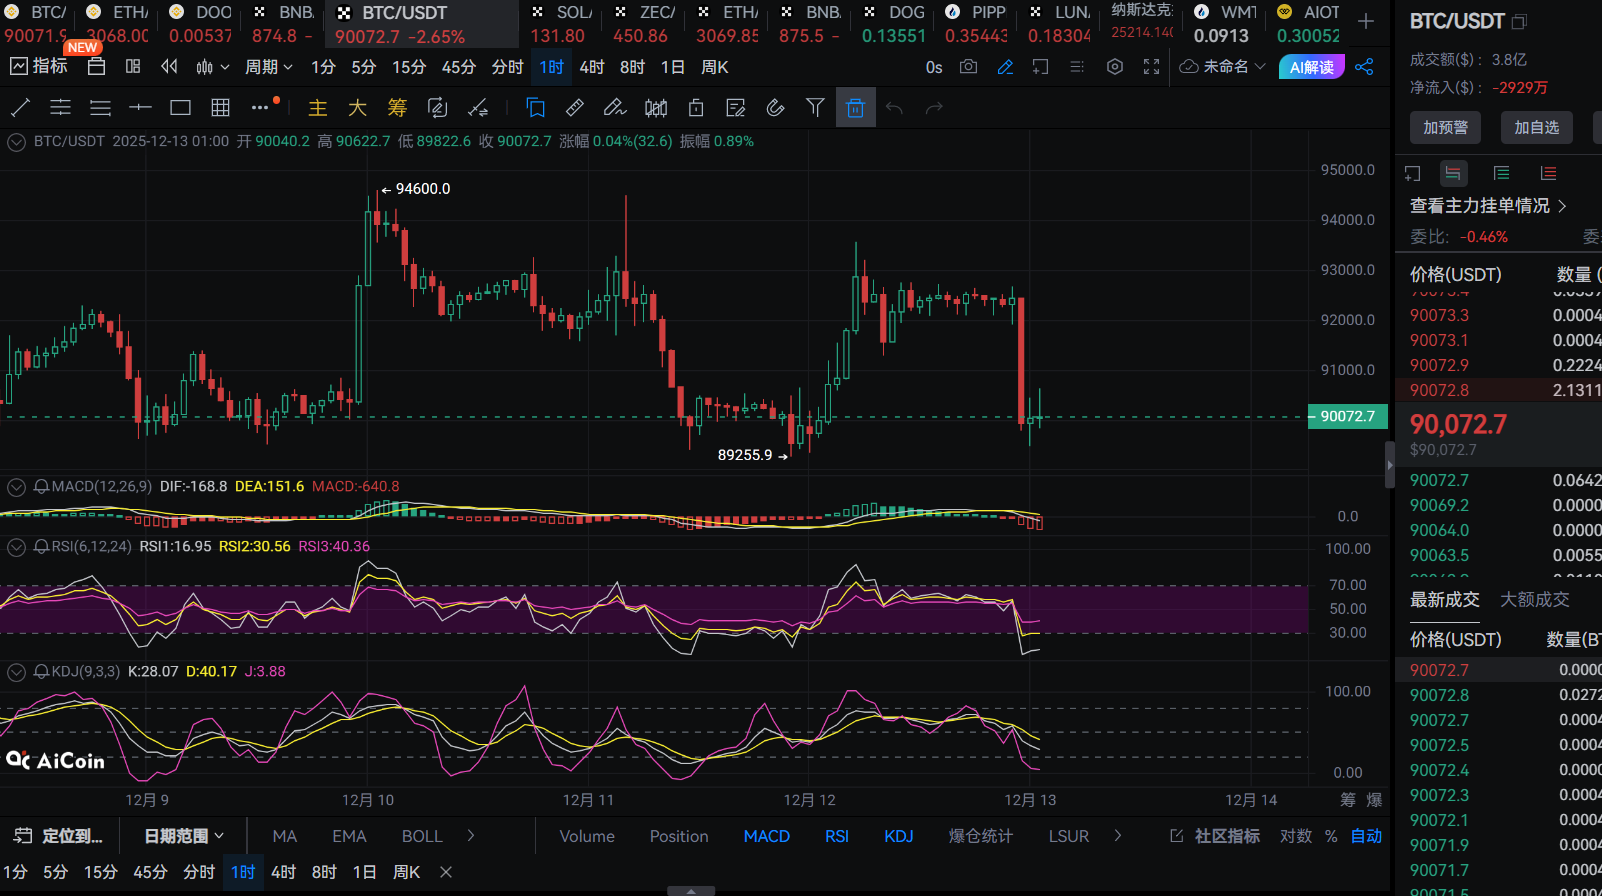Image resolution: width=1602 pixels, height=896 pixels.
Task: Select the rectangle drawing tool
Action: pyautogui.click(x=180, y=108)
